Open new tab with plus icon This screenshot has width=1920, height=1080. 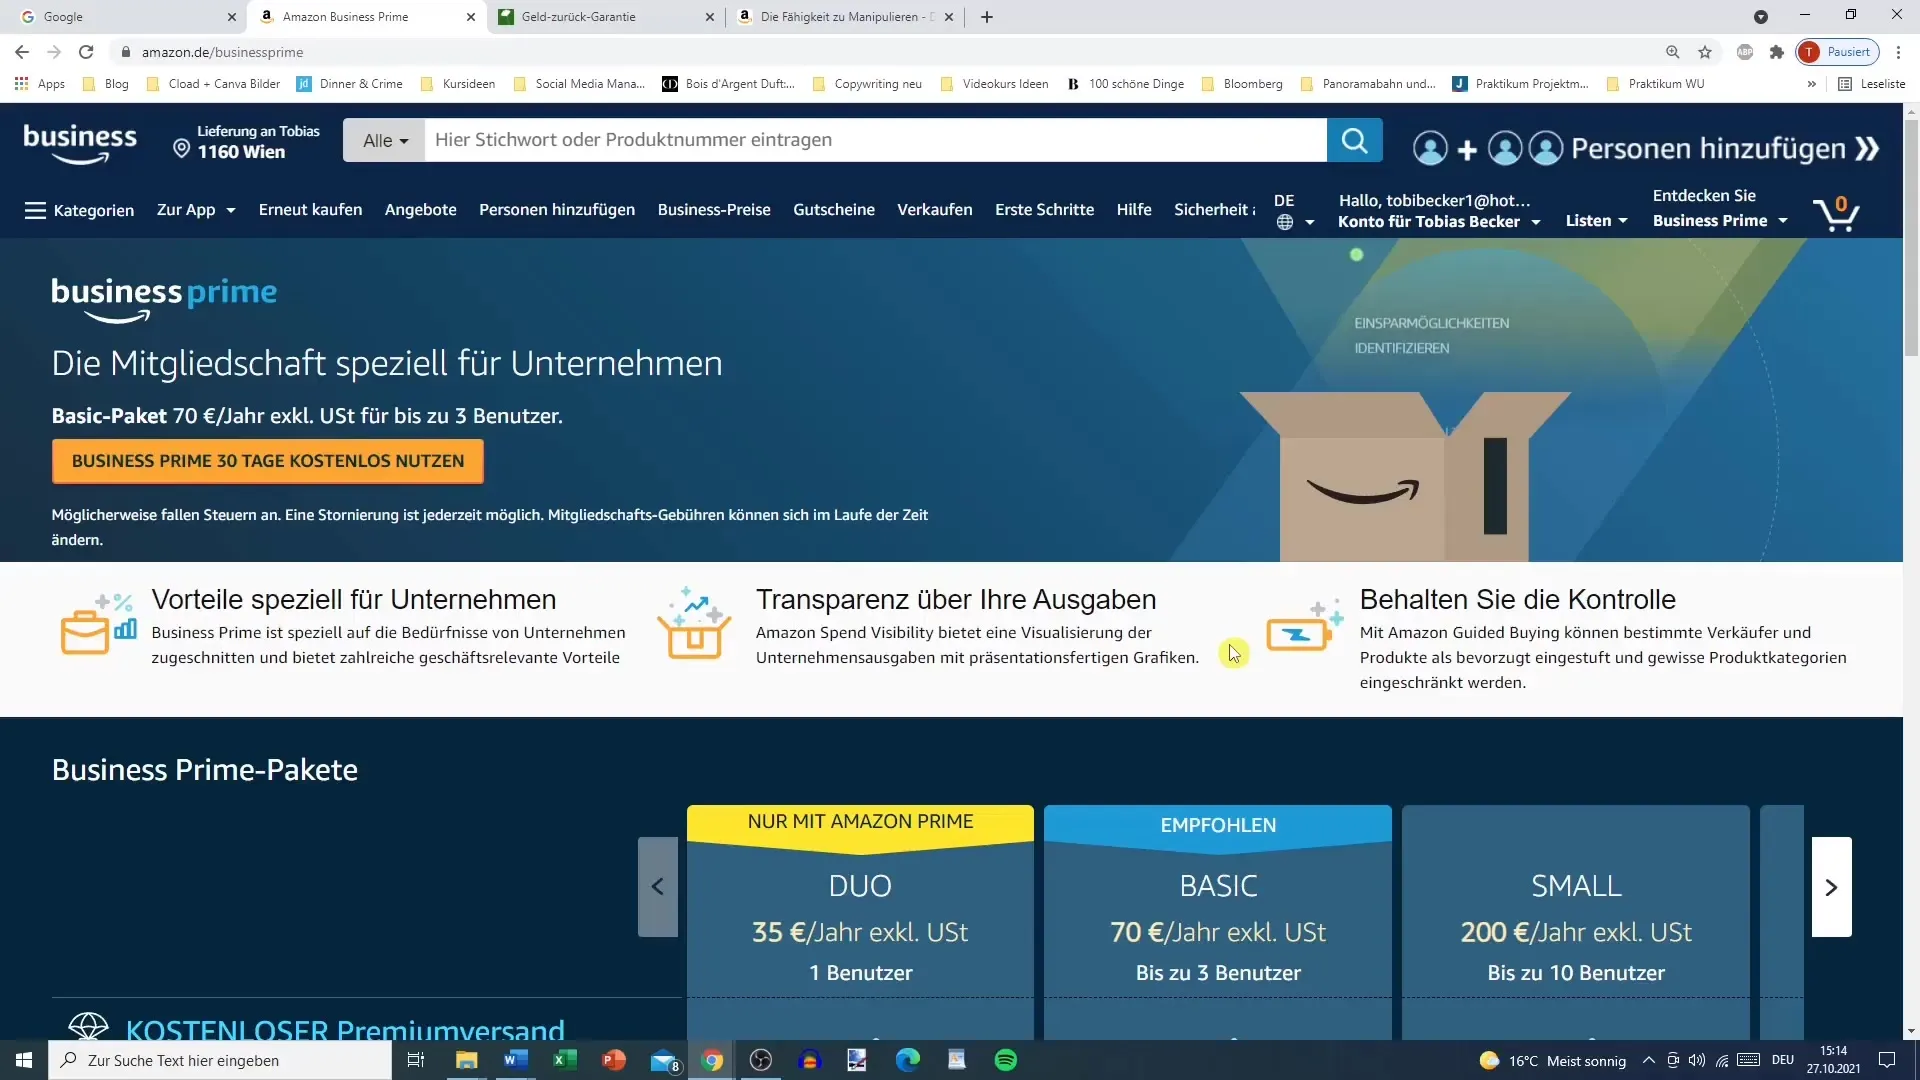[x=987, y=17]
